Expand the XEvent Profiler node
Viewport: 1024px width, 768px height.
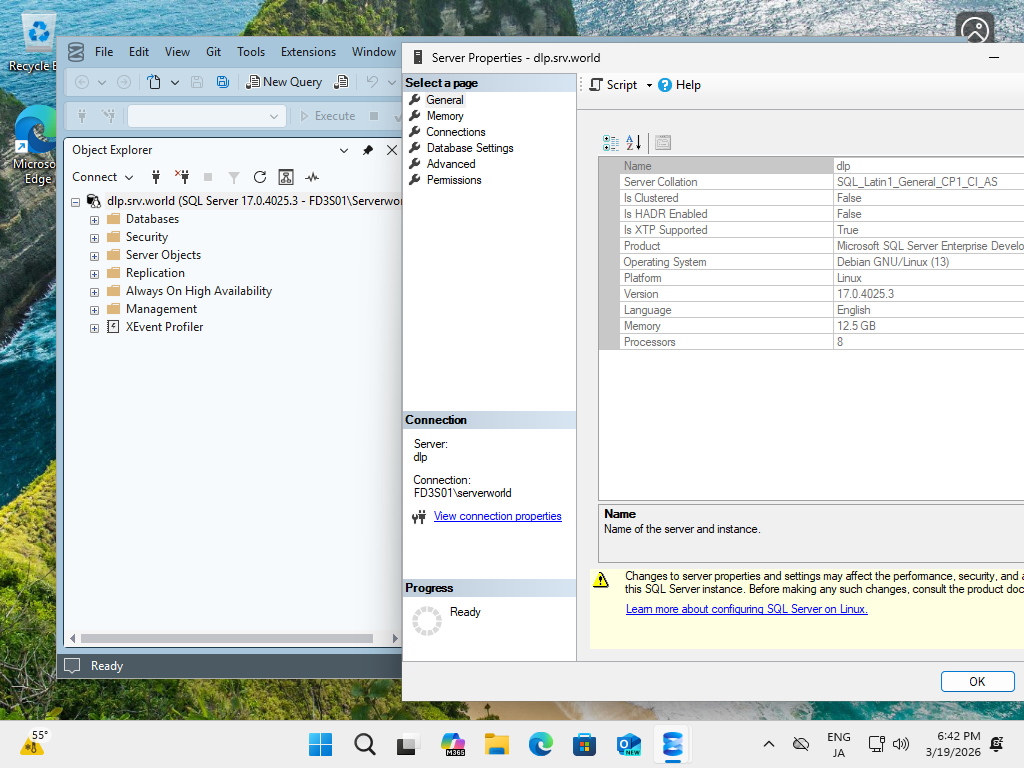(x=94, y=328)
